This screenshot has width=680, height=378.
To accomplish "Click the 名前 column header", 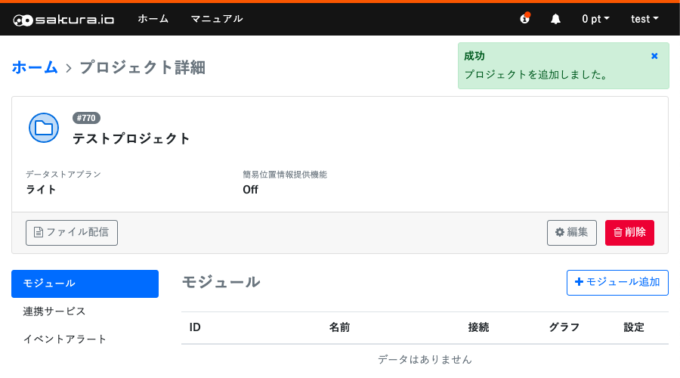I will [x=339, y=327].
